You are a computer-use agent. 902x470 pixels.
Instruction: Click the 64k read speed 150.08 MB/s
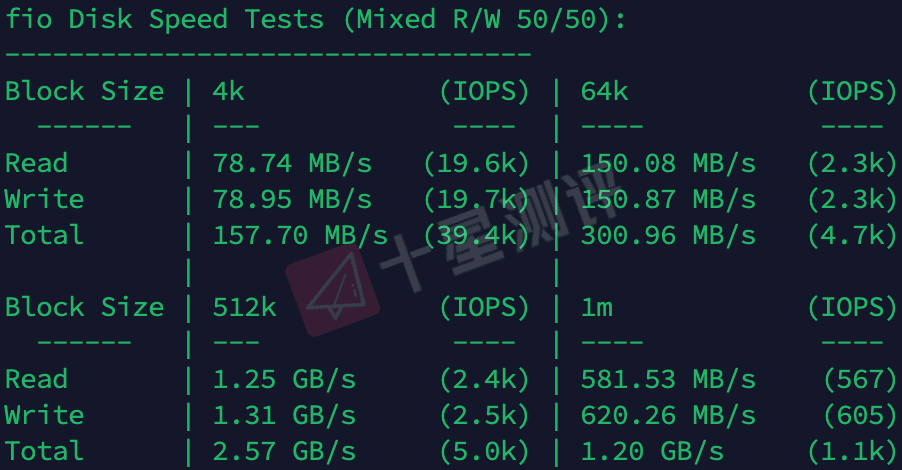pos(668,163)
